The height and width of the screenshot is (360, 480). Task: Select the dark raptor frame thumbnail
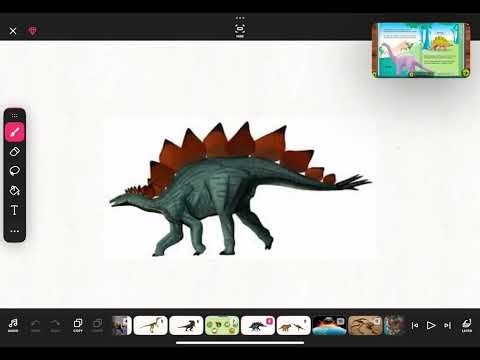coord(186,325)
